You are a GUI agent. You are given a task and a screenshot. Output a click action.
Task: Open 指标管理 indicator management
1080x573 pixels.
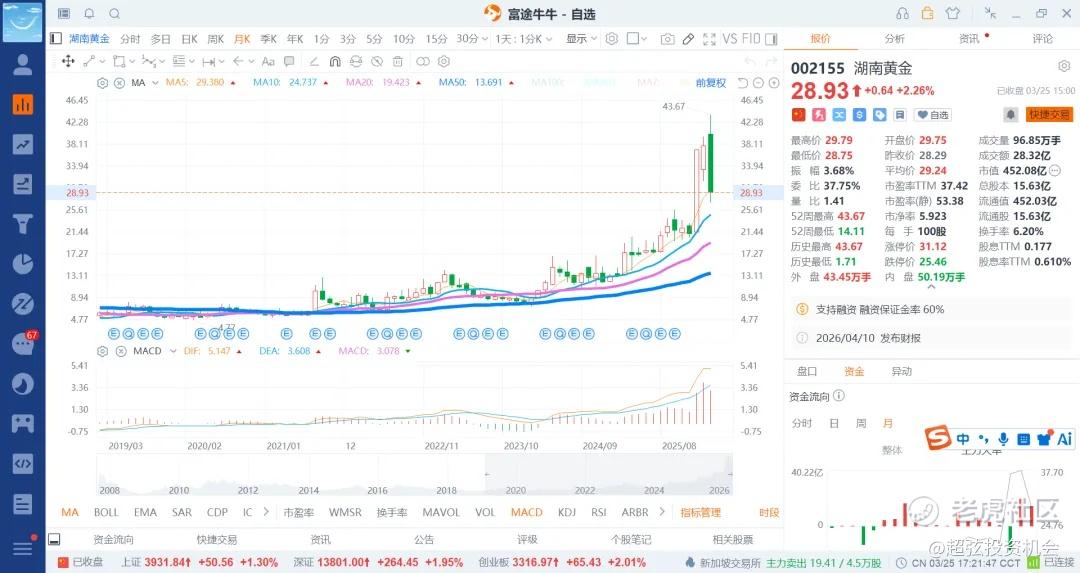[700, 512]
